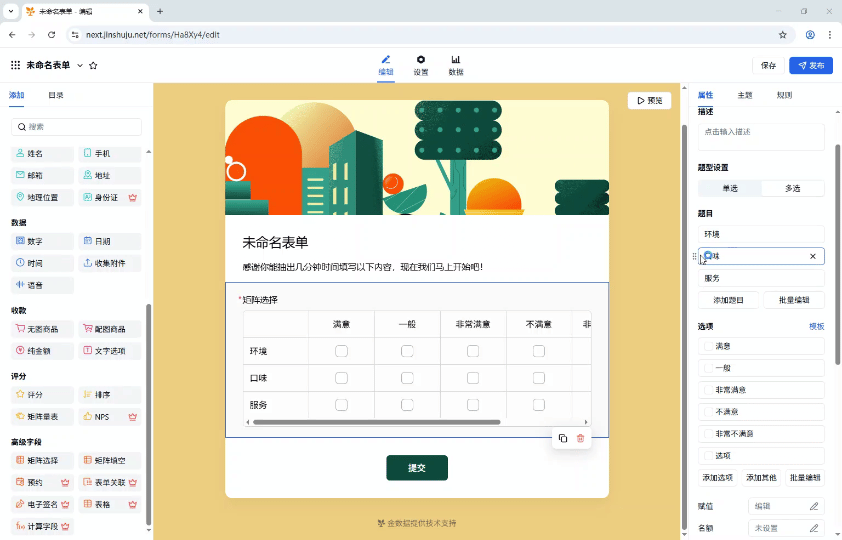Open the apps grid menu icon
The width and height of the screenshot is (842, 540).
point(15,65)
